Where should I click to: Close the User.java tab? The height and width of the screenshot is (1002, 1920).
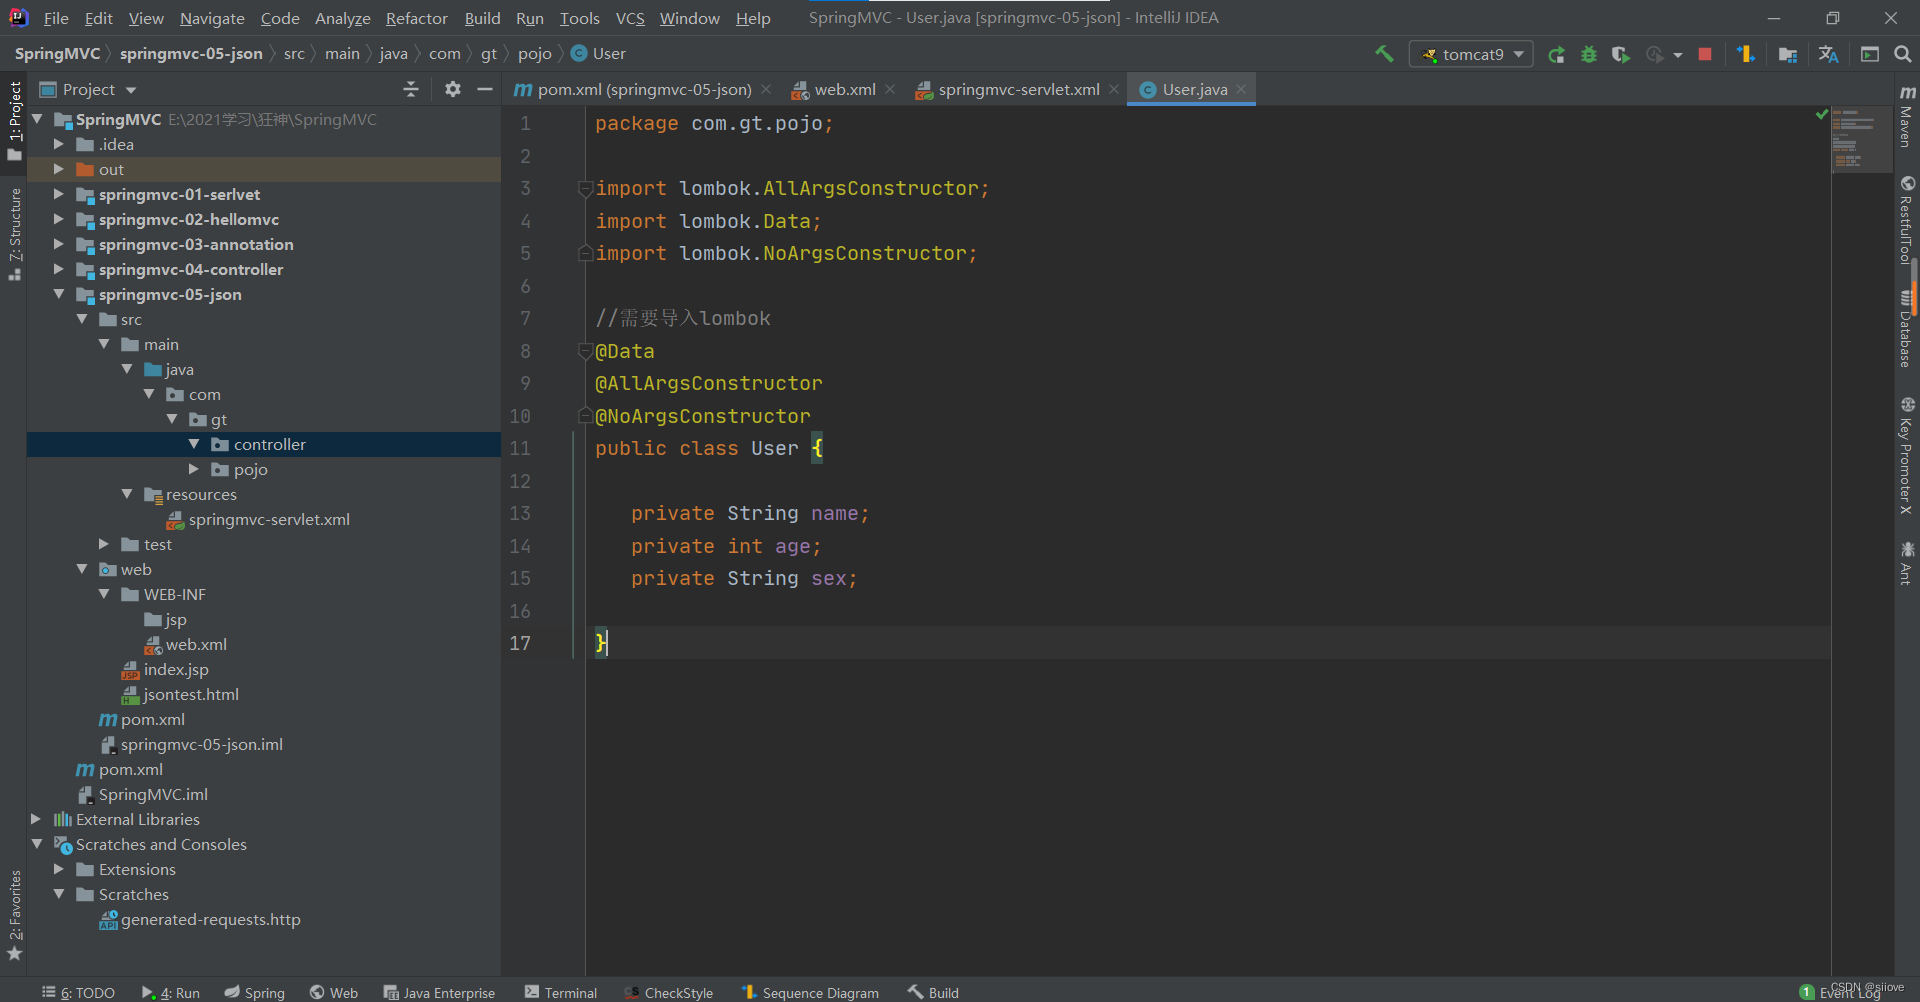(1241, 89)
